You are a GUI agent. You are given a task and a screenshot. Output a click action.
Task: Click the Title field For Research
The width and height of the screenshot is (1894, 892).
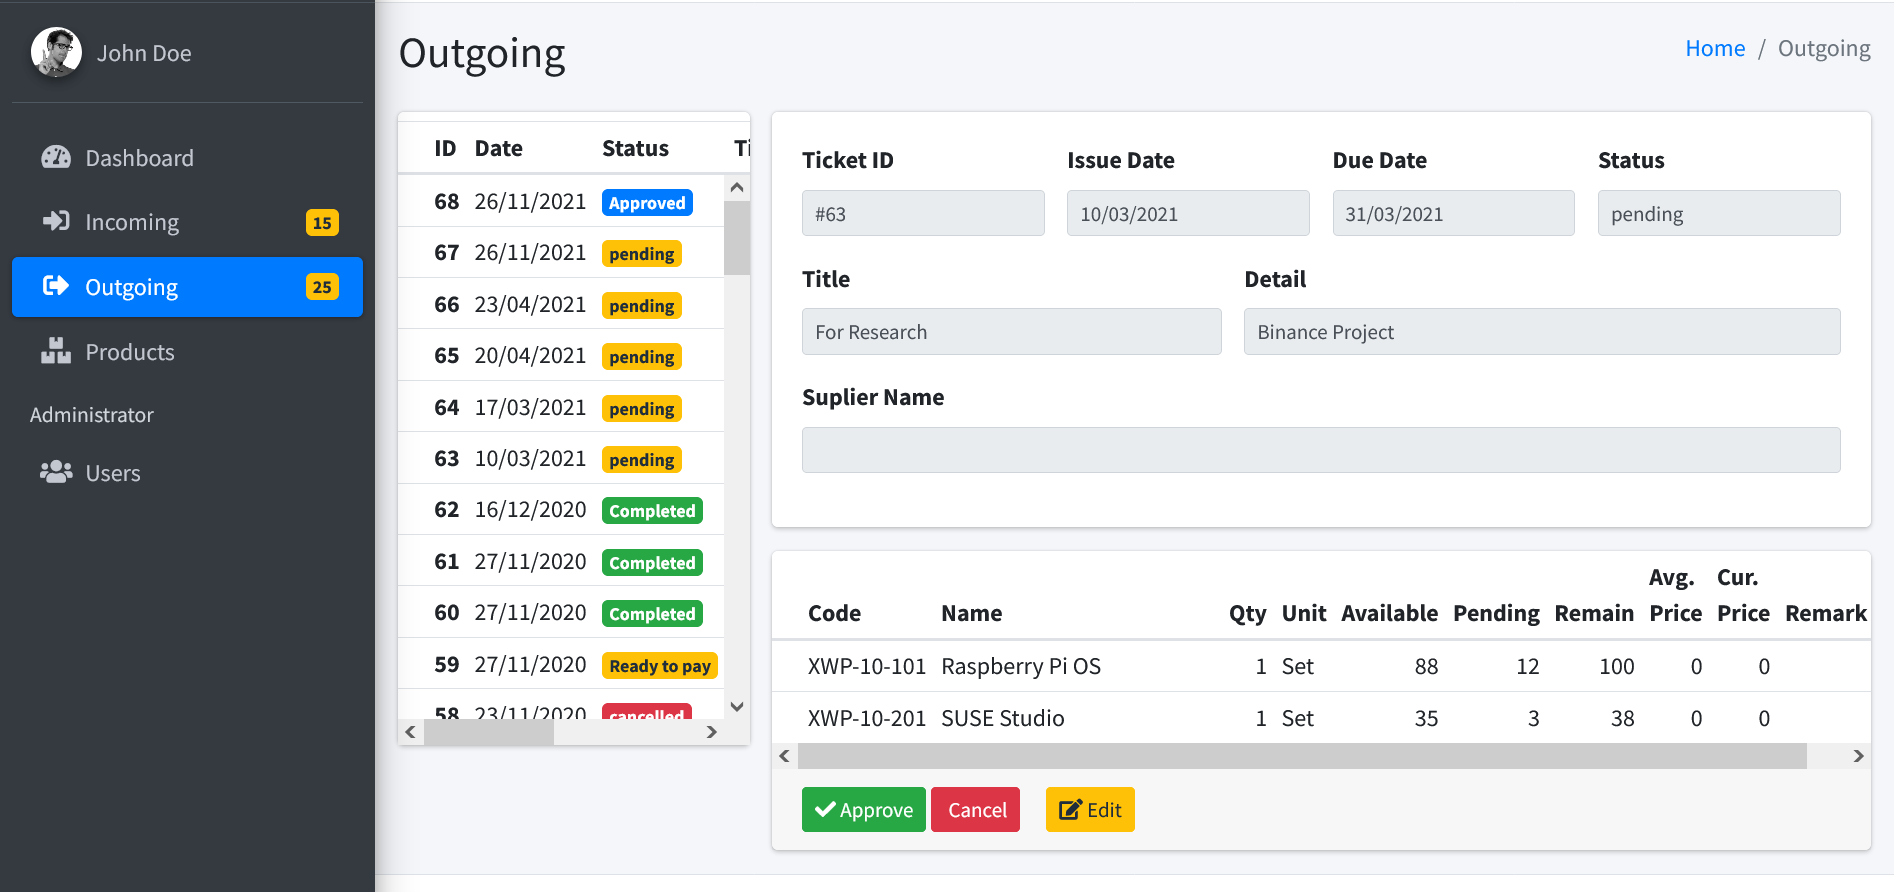coord(1012,331)
